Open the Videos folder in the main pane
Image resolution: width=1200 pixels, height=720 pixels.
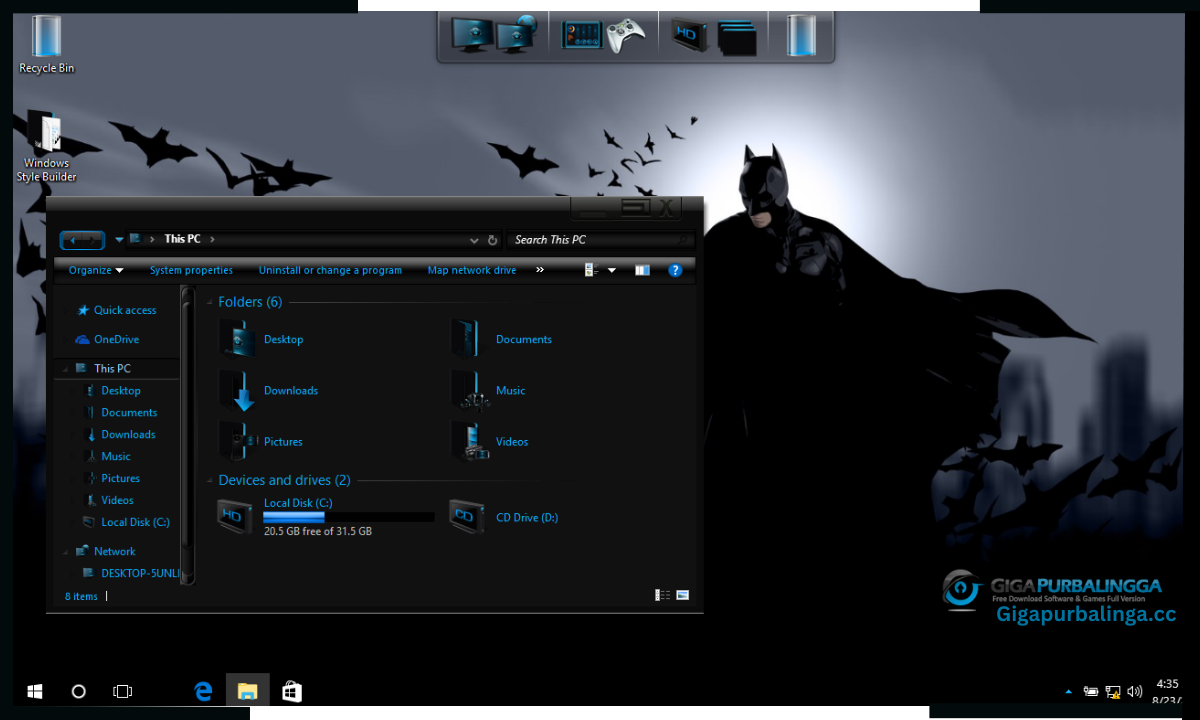(490, 441)
